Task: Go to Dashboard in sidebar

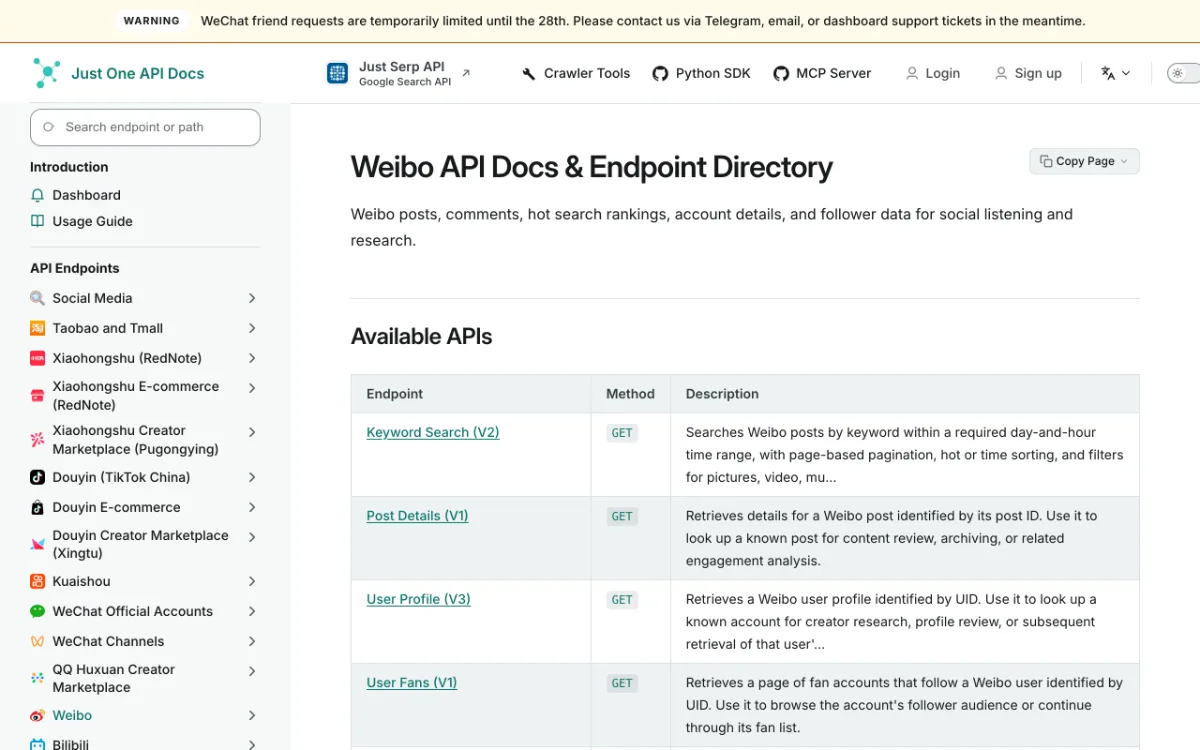Action: (86, 195)
